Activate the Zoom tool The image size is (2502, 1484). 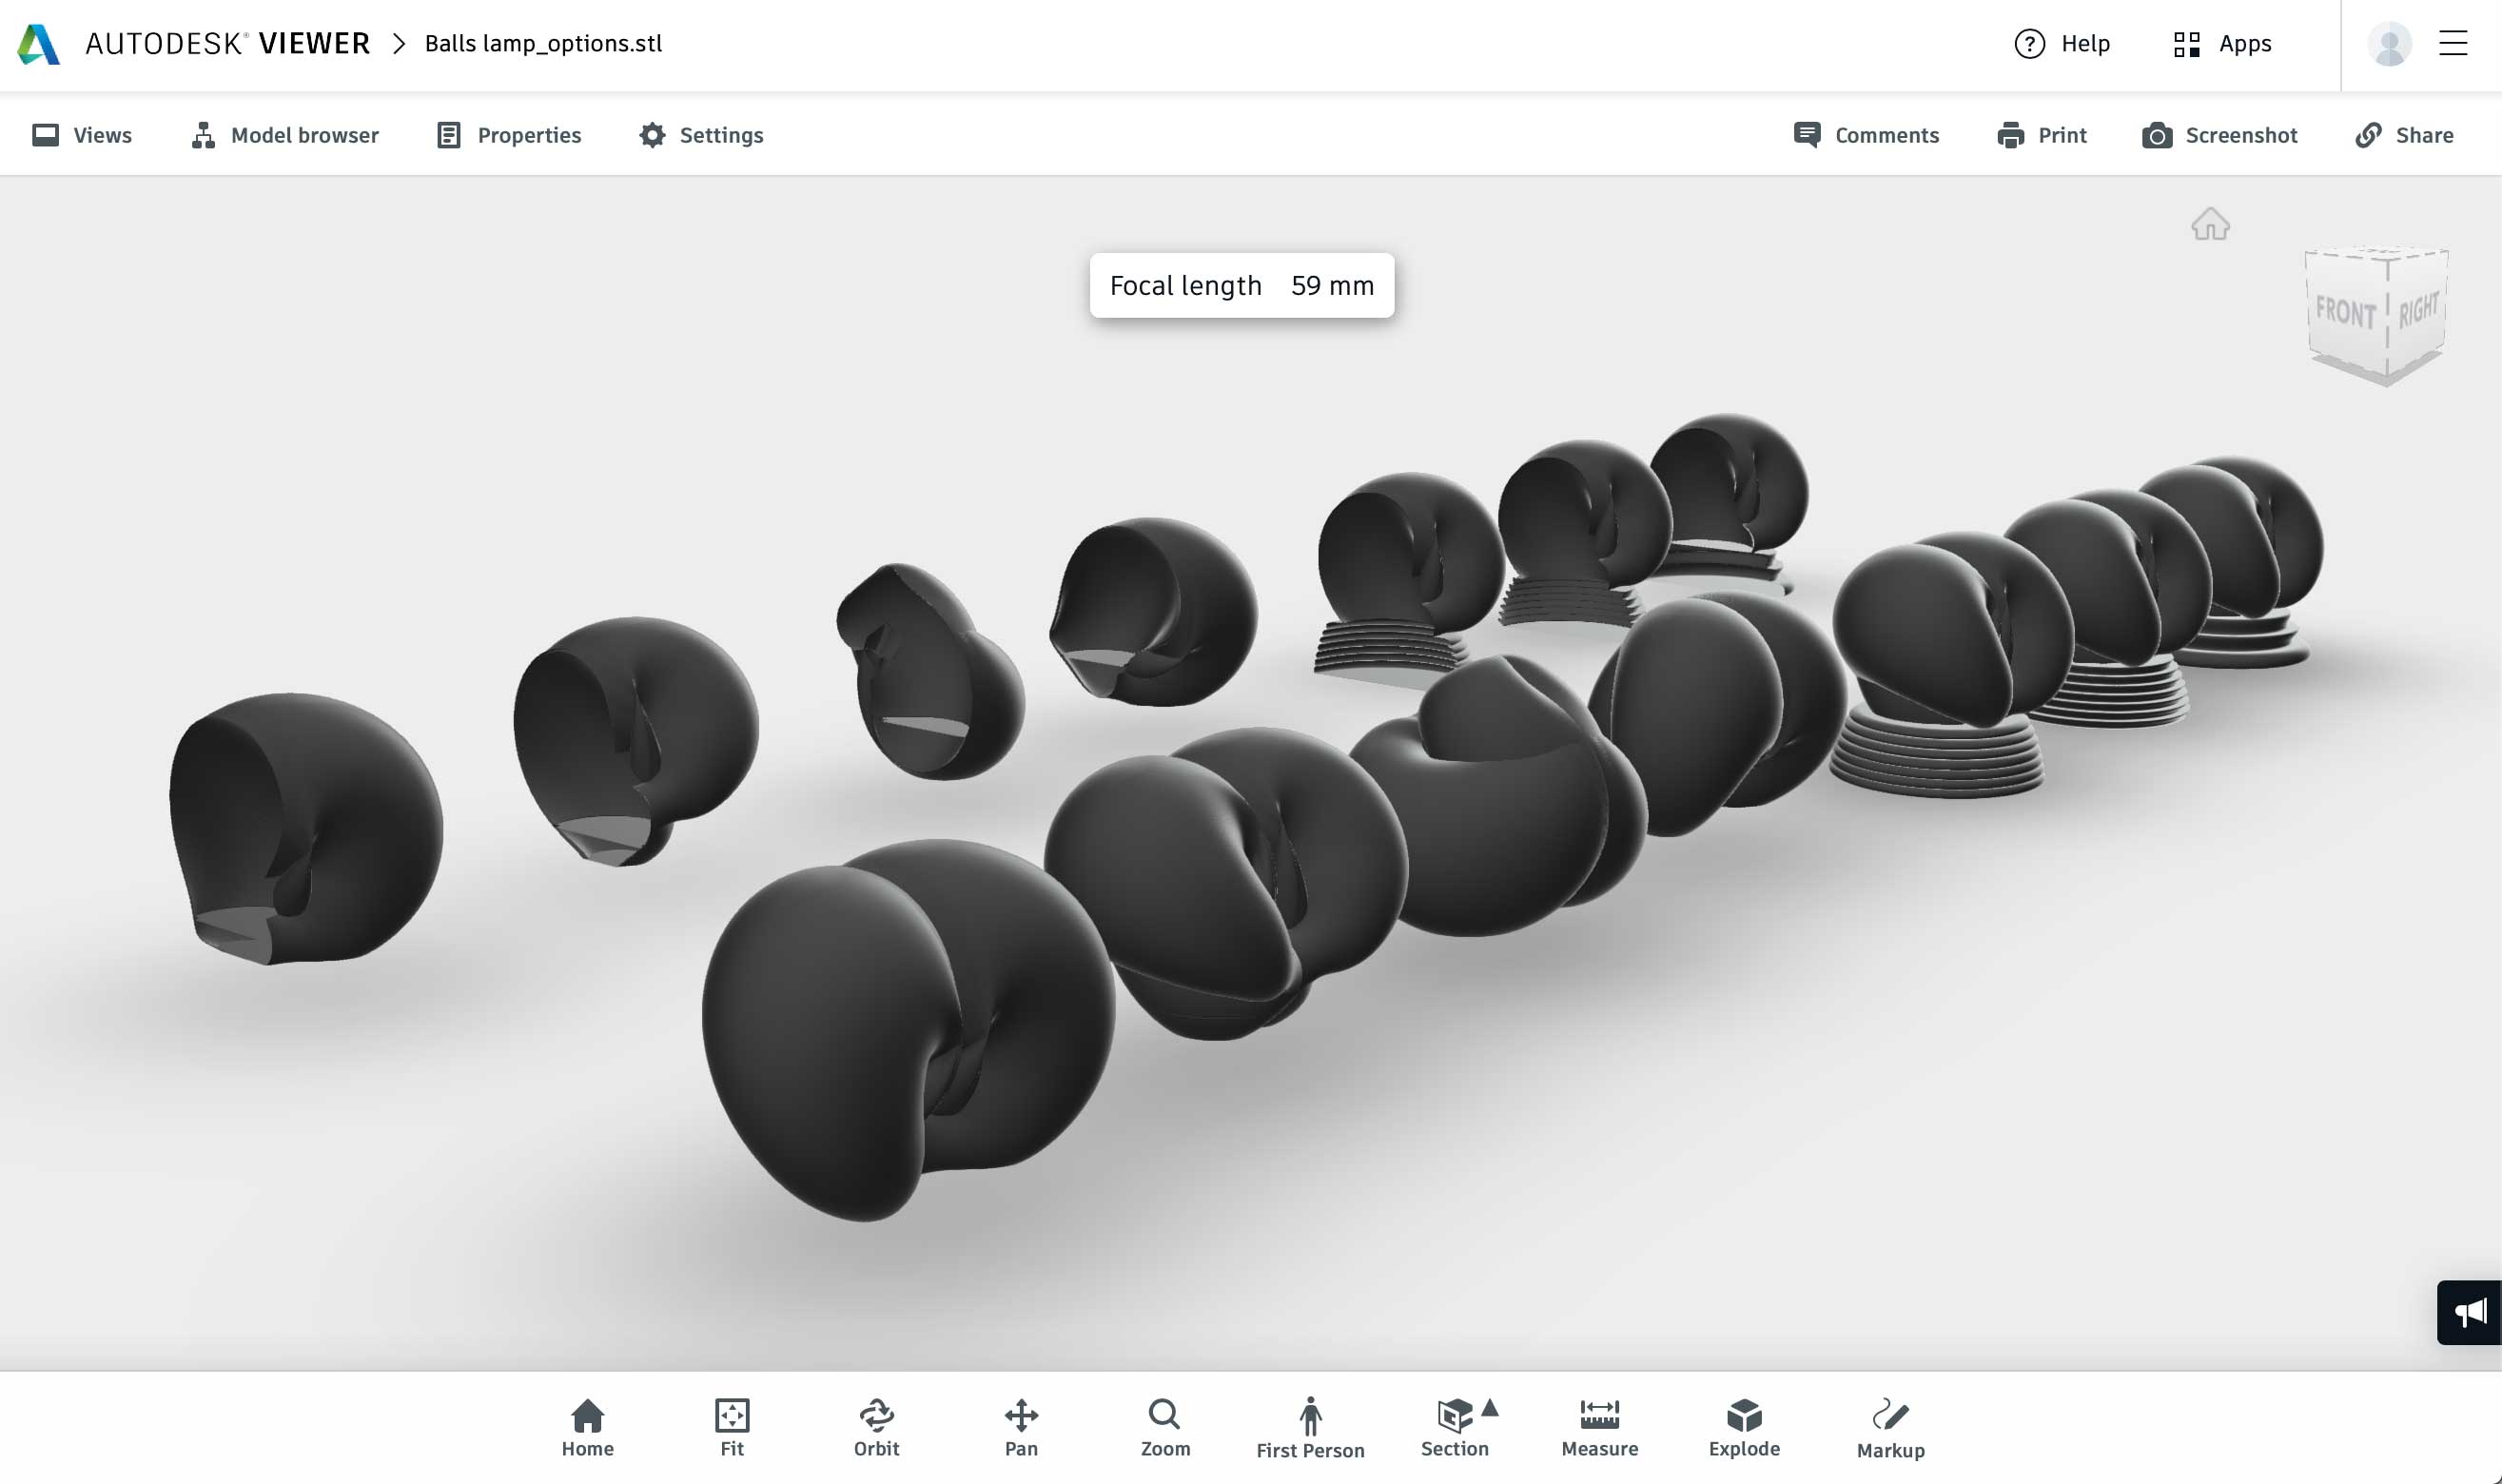[1165, 1427]
